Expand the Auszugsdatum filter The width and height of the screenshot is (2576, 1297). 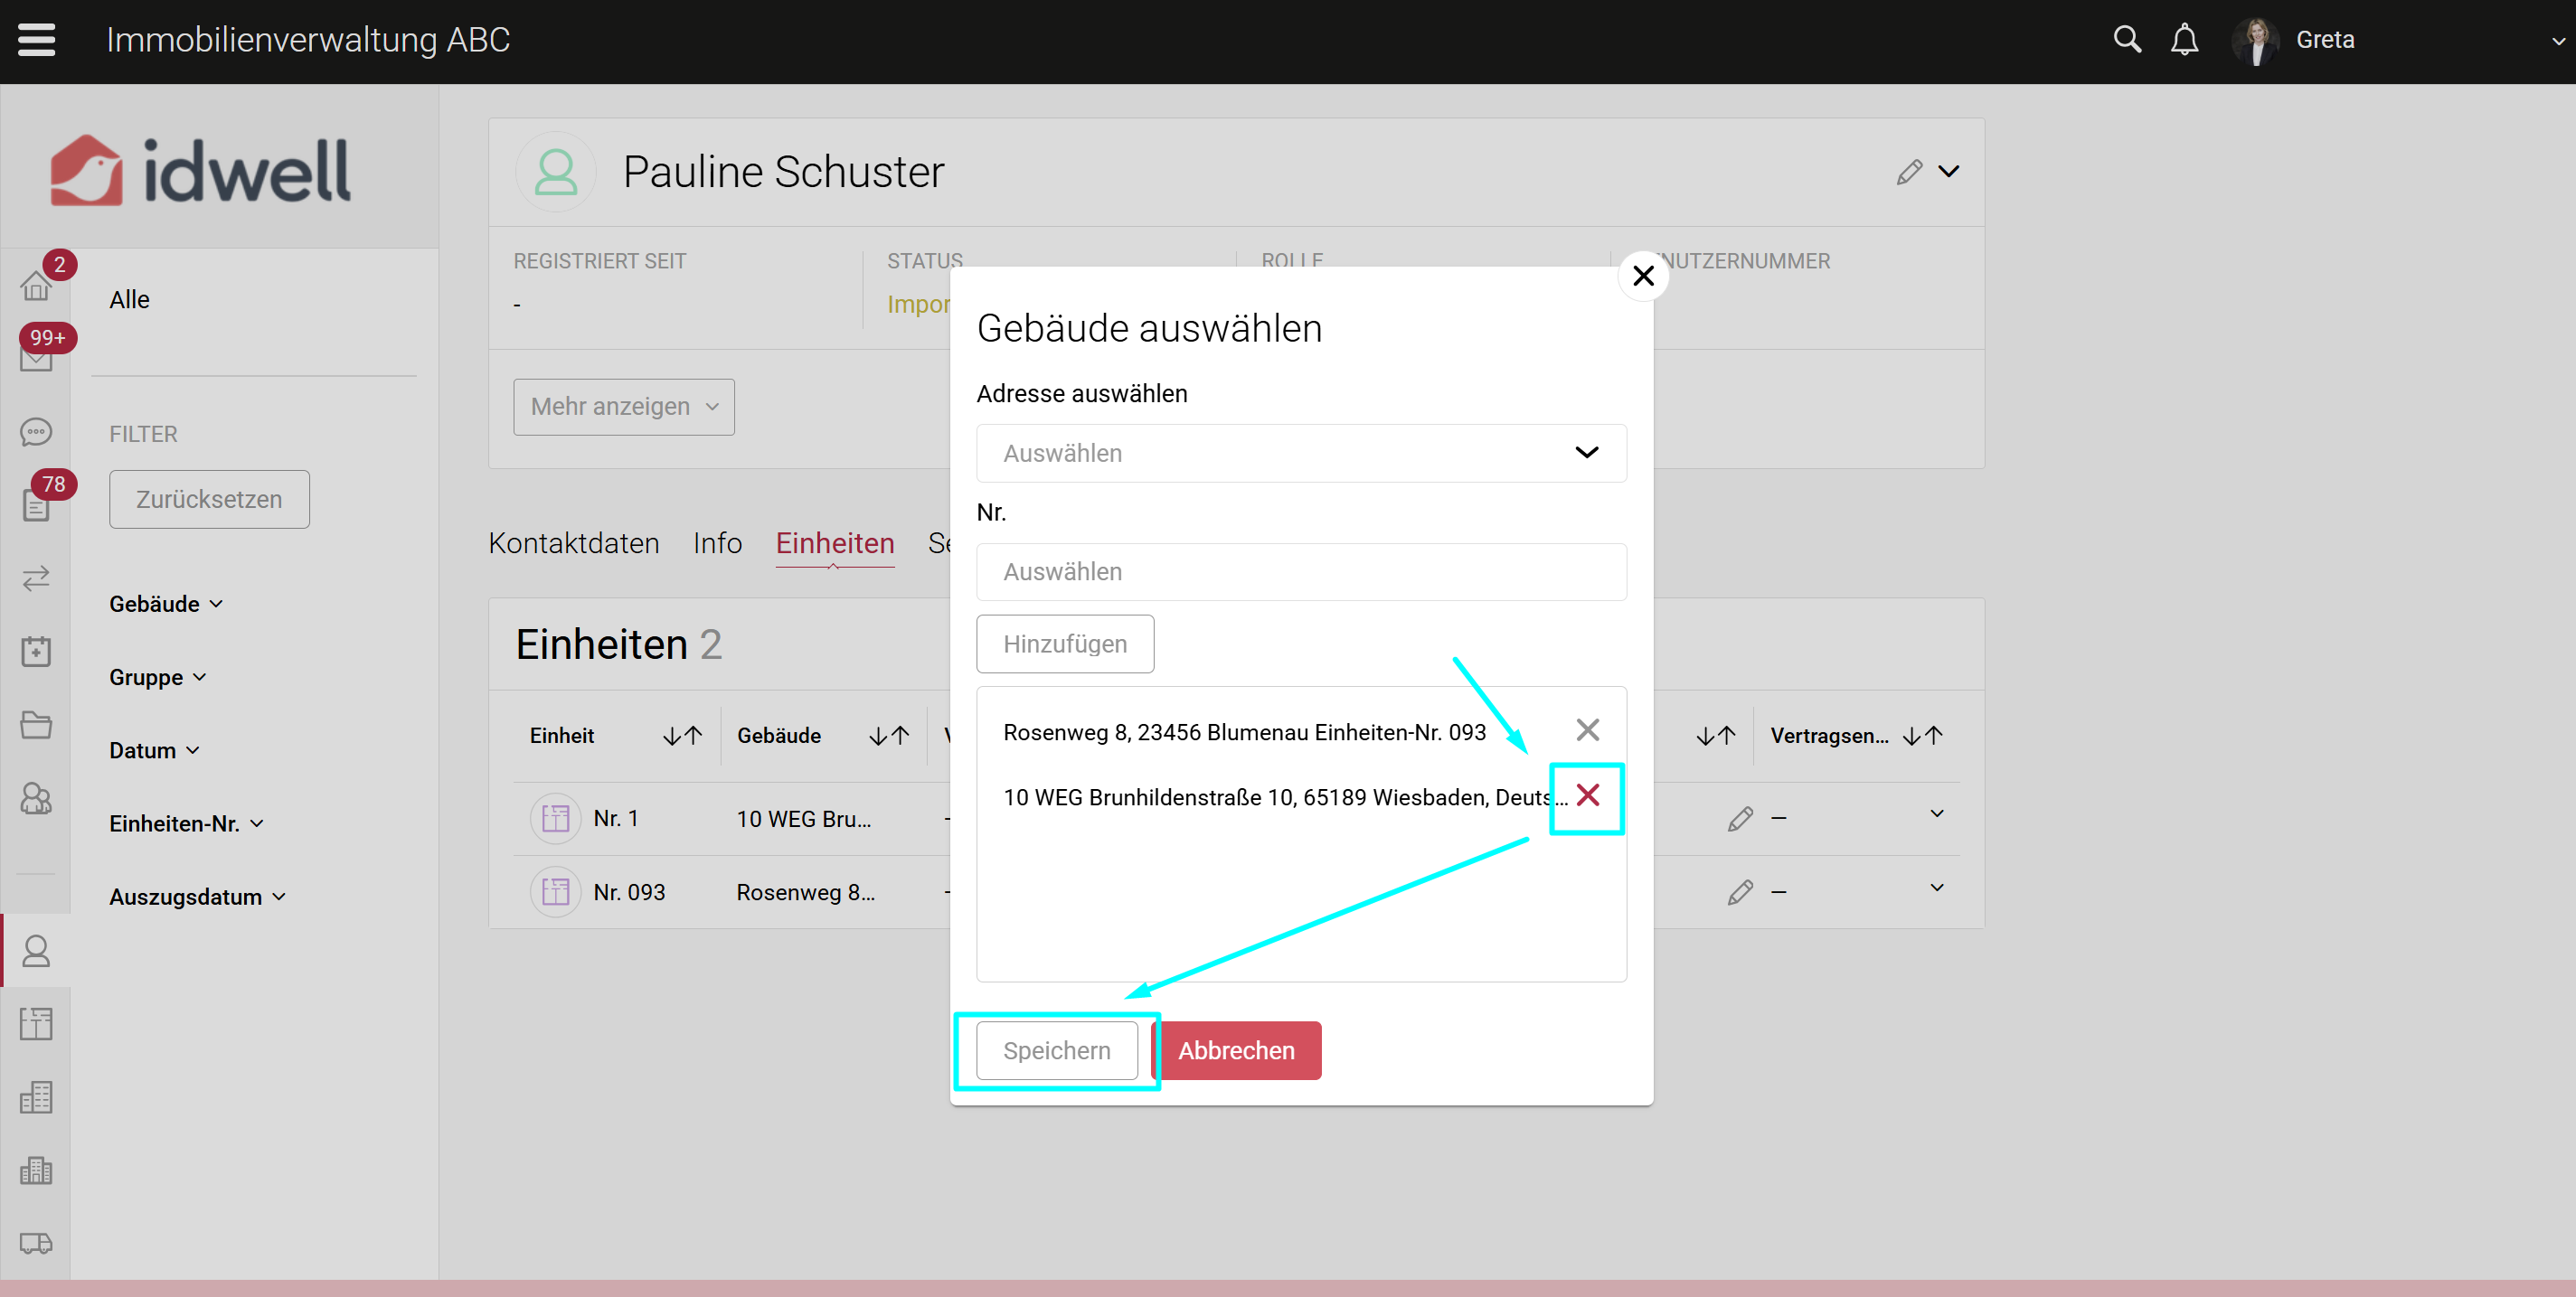(x=197, y=896)
